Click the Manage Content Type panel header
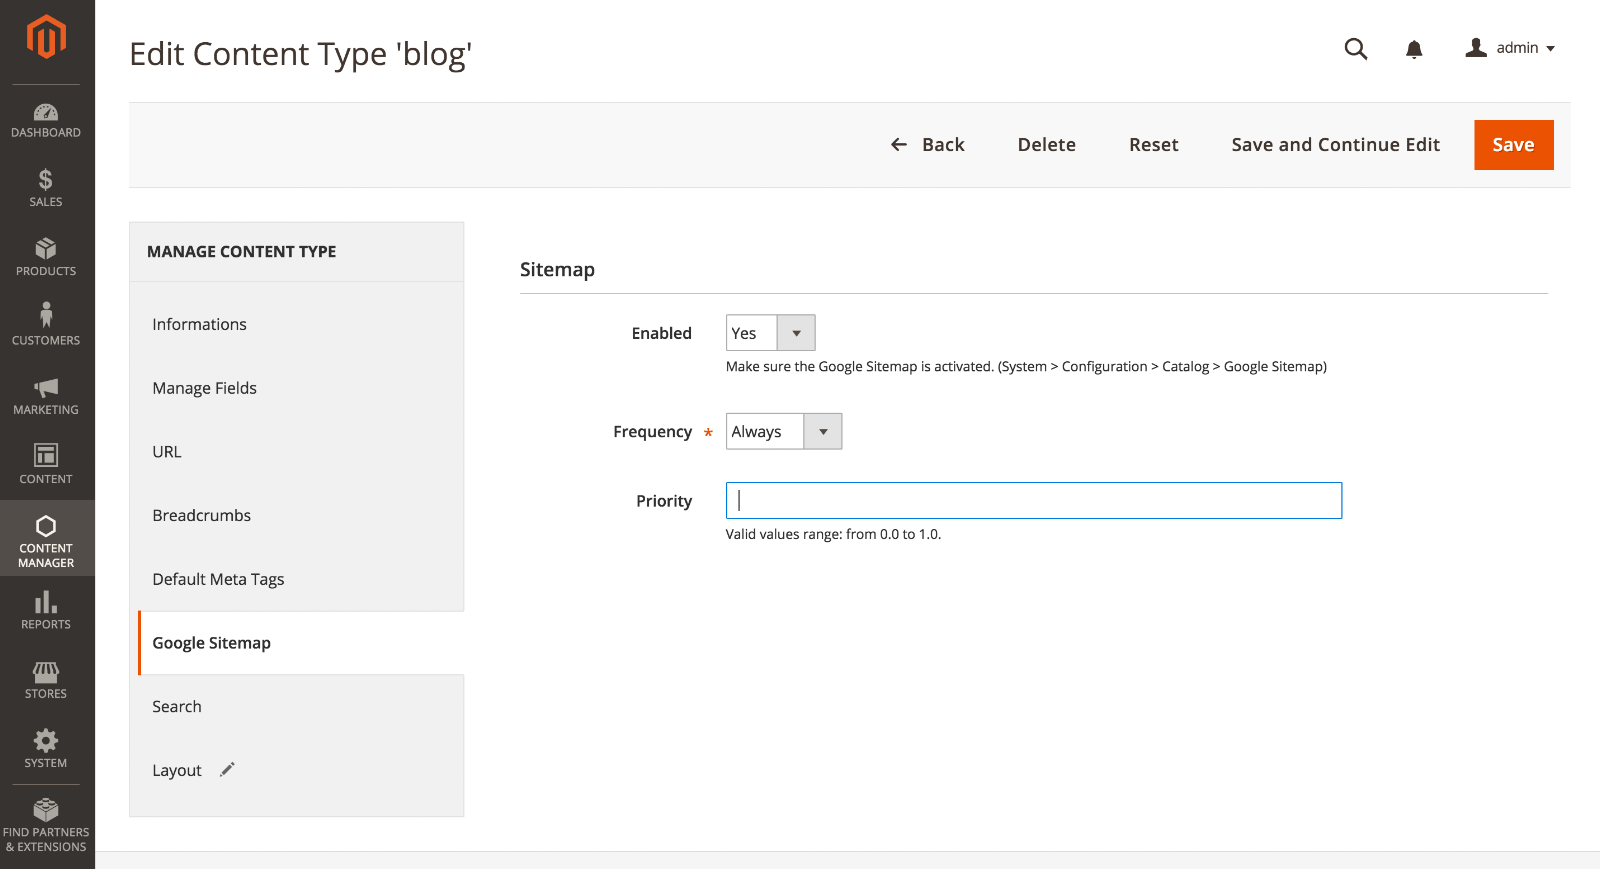 (241, 252)
